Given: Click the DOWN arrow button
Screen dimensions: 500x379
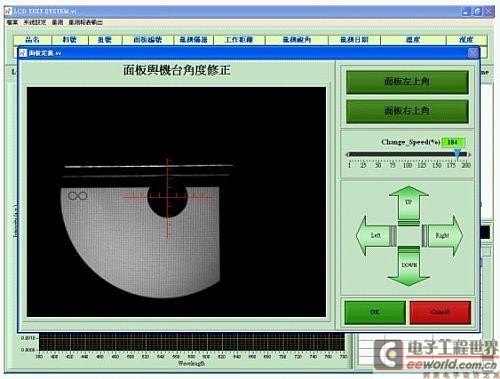Looking at the screenshot, I should [x=409, y=266].
